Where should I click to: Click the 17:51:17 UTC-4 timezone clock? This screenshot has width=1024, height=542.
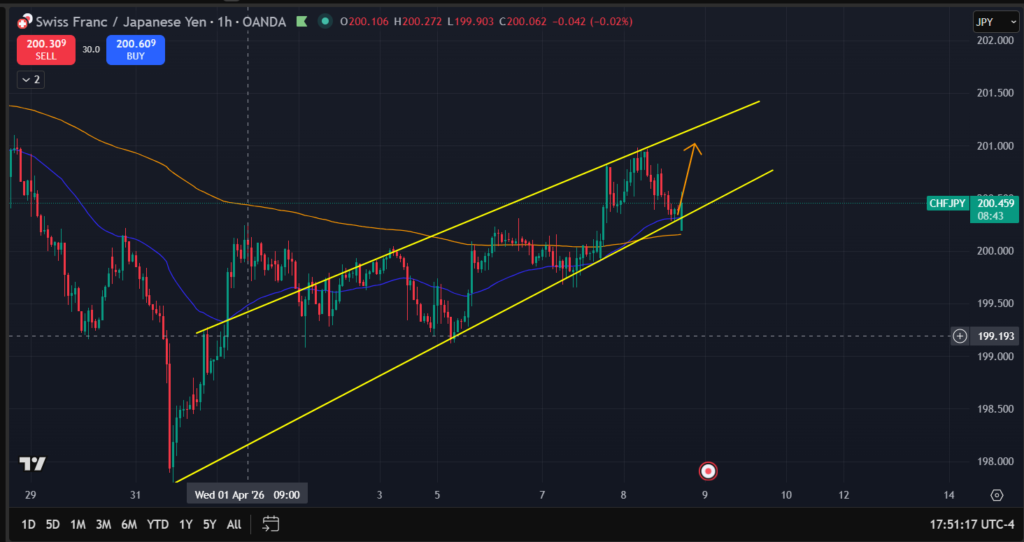click(x=972, y=524)
